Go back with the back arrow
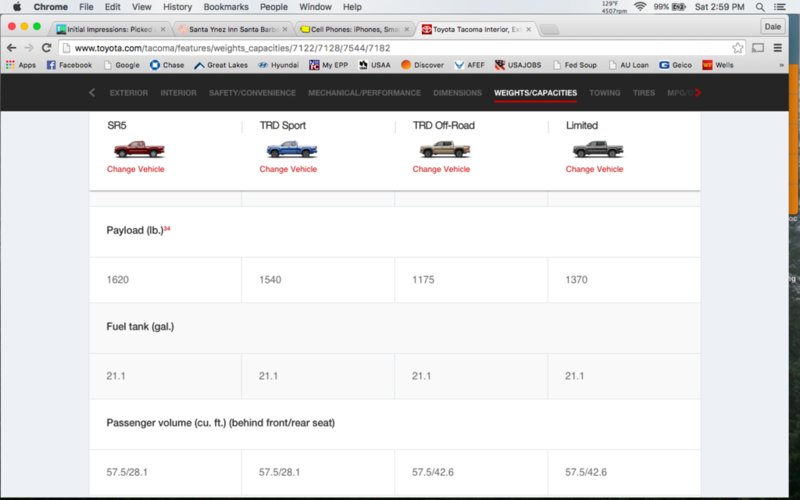The width and height of the screenshot is (800, 500). (11, 48)
